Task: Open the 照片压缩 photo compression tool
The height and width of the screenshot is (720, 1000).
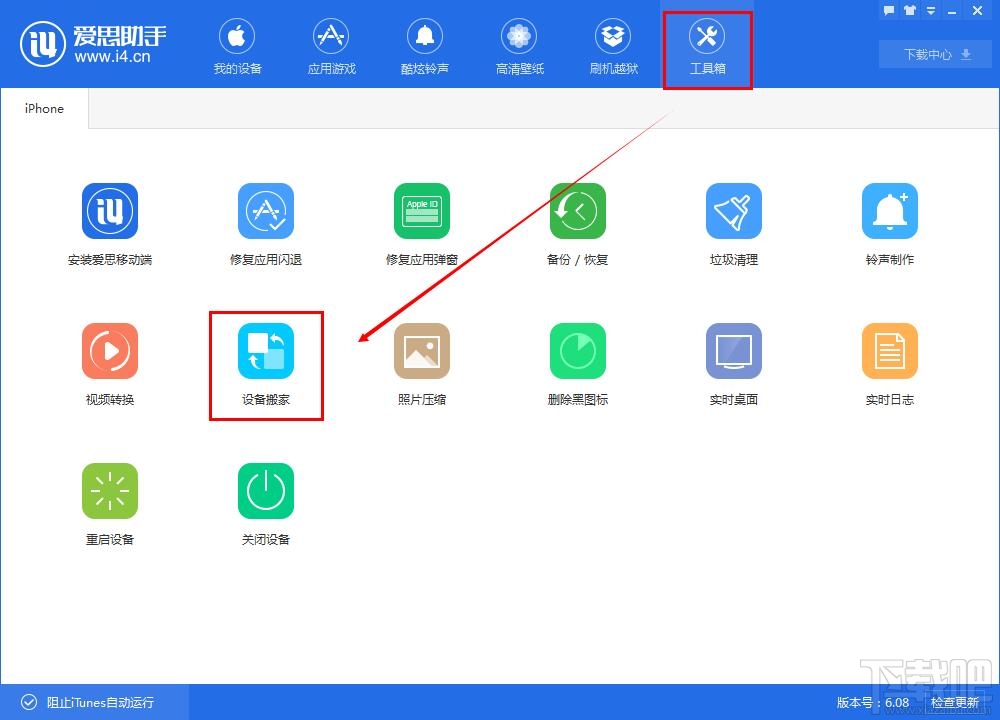Action: [422, 351]
